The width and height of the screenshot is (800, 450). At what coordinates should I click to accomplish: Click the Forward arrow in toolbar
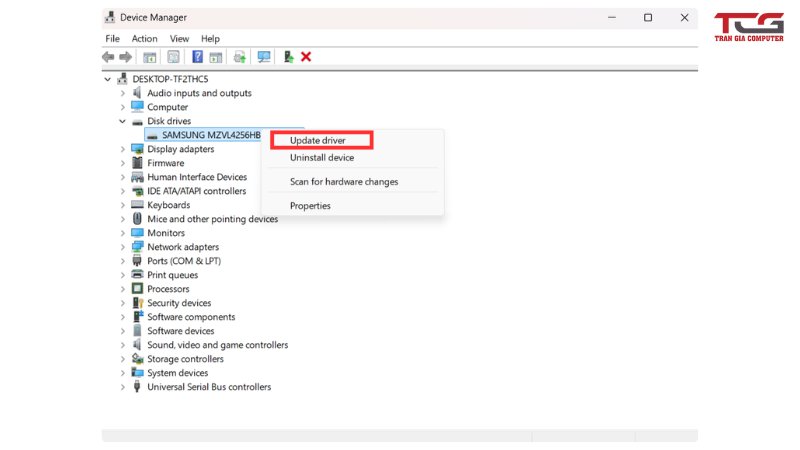[126, 57]
